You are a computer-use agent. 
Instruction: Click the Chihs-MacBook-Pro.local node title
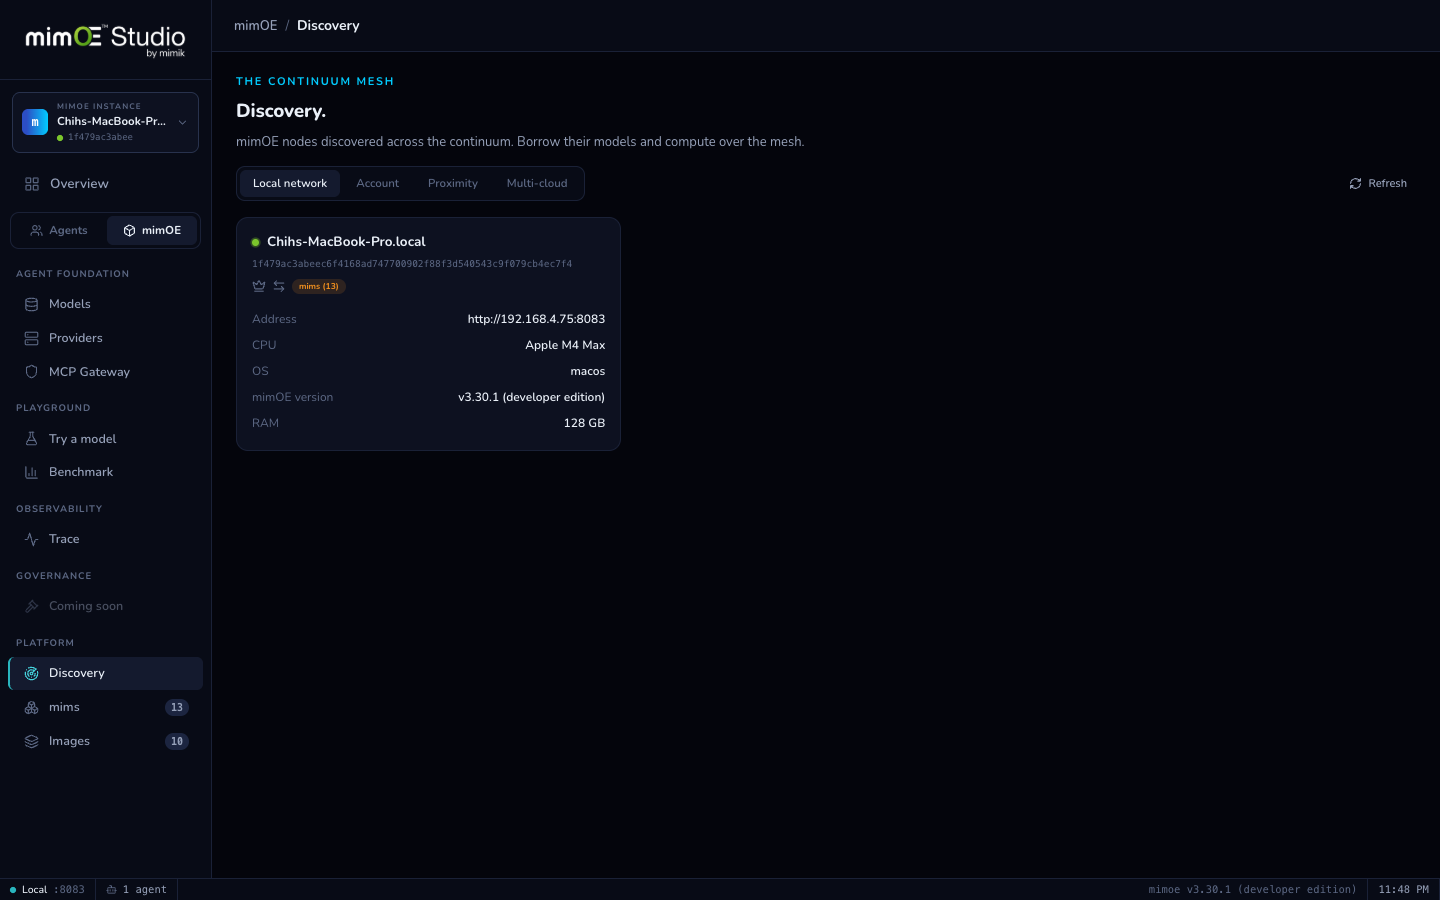346,242
